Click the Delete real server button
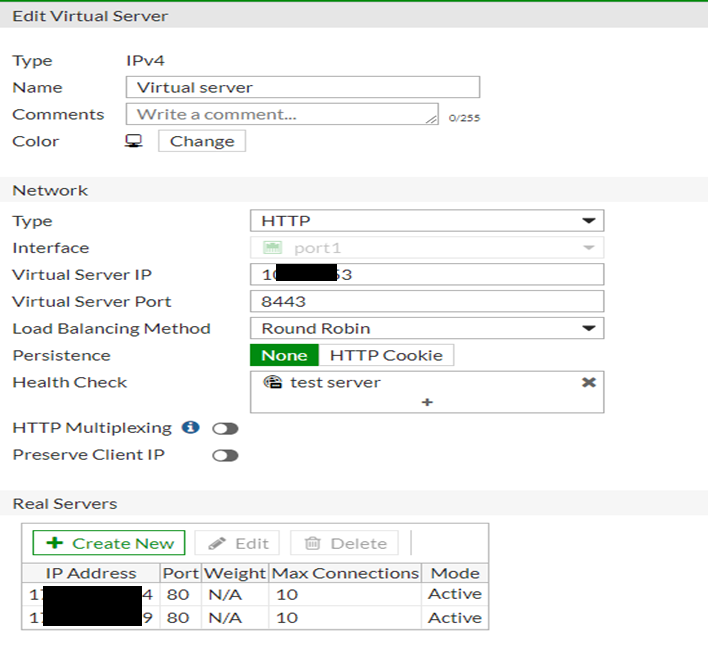Screen dimensions: 708x647 [x=345, y=543]
